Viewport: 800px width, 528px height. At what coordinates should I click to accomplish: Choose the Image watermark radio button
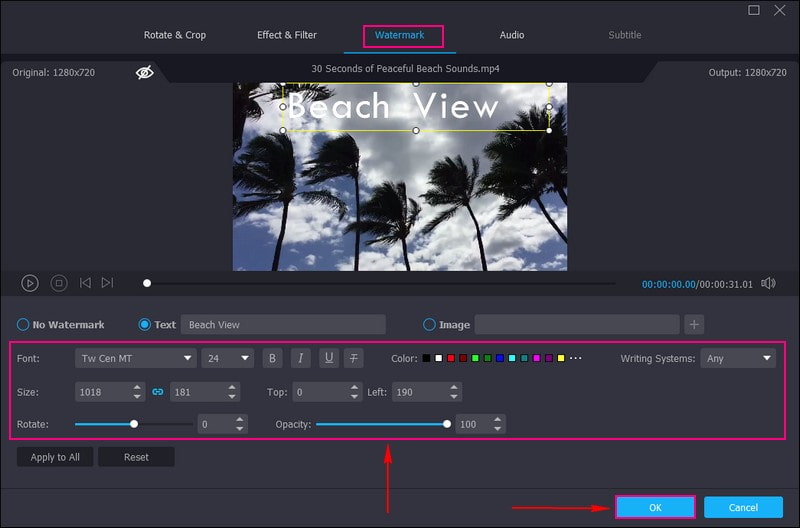tap(430, 325)
